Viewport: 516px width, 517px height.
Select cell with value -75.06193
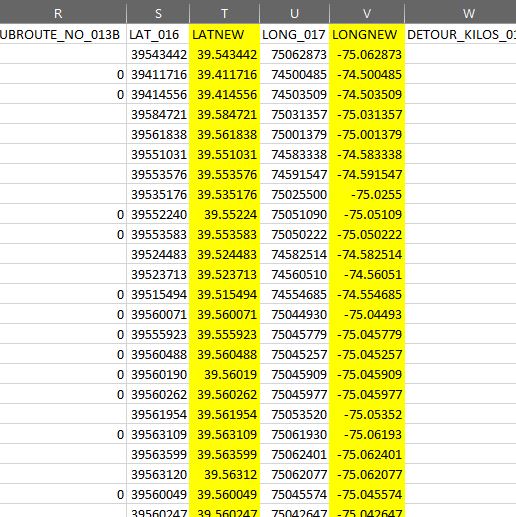367,434
